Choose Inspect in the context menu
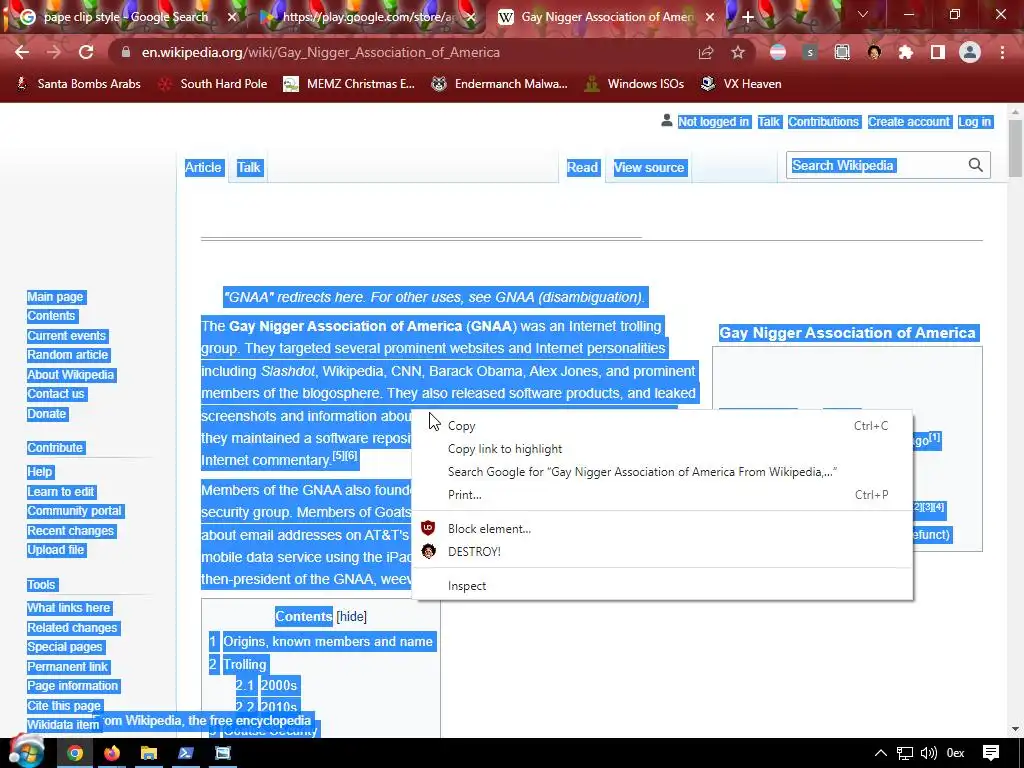 662,586
